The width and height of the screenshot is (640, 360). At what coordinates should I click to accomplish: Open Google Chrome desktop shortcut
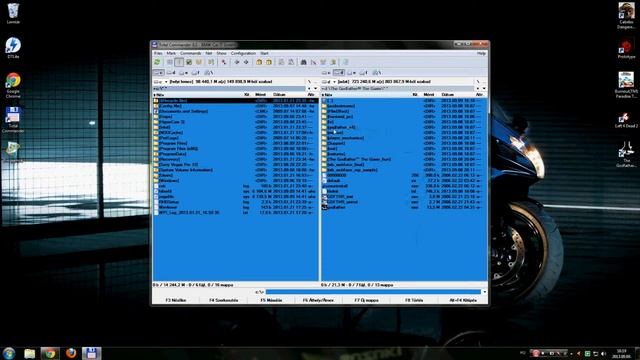tap(13, 85)
